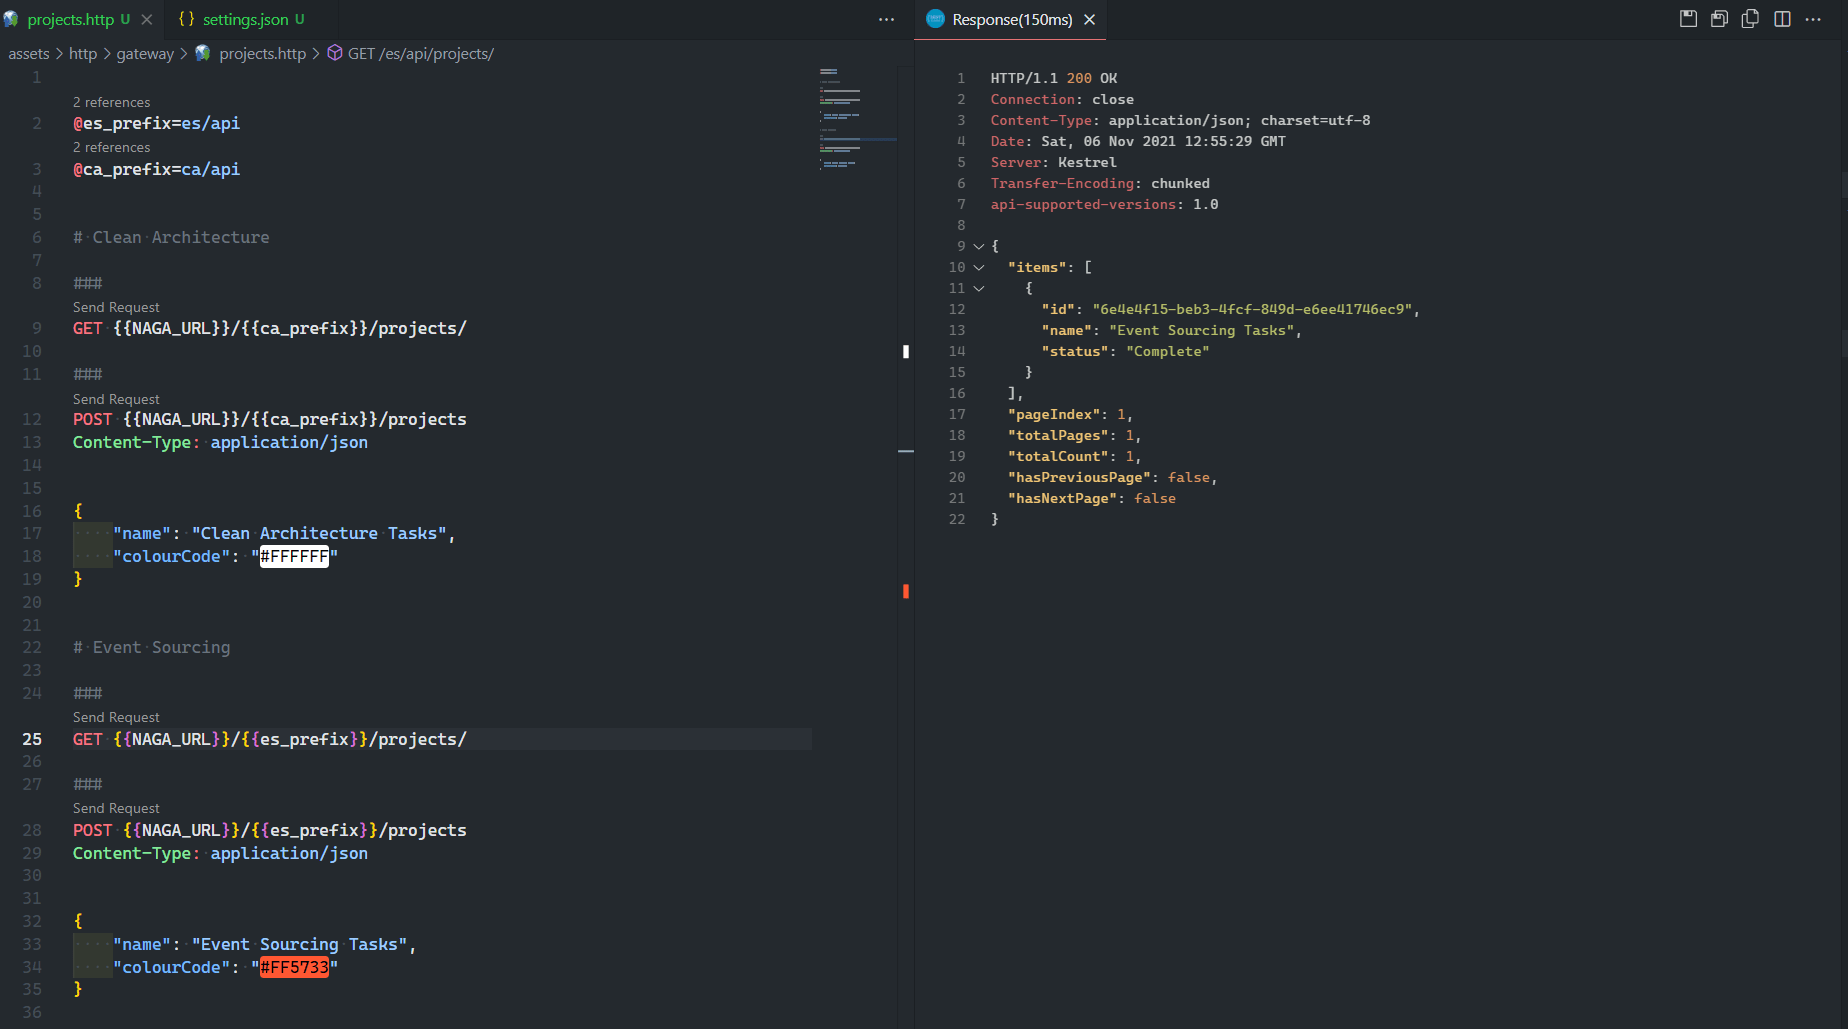Save response body icon in toolbar
Viewport: 1848px width, 1029px height.
click(x=1719, y=19)
